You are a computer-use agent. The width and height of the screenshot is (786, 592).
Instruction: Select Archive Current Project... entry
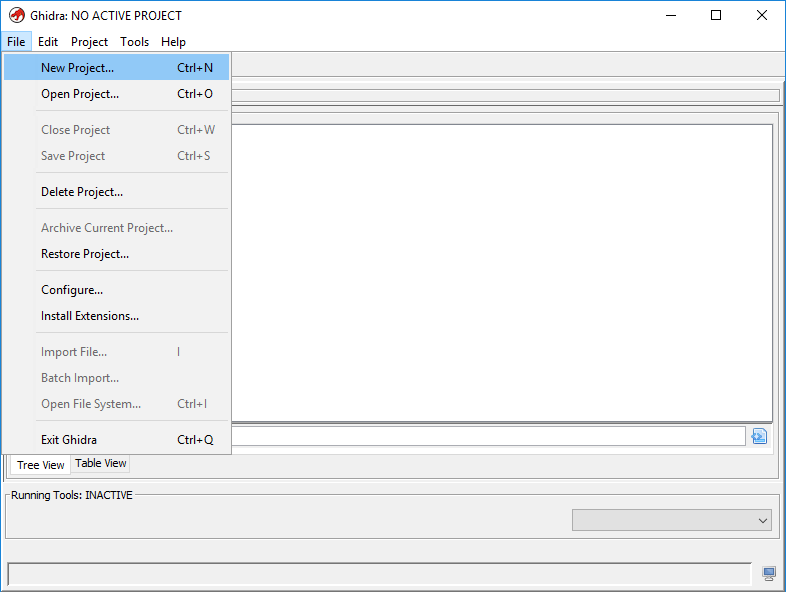[116, 228]
